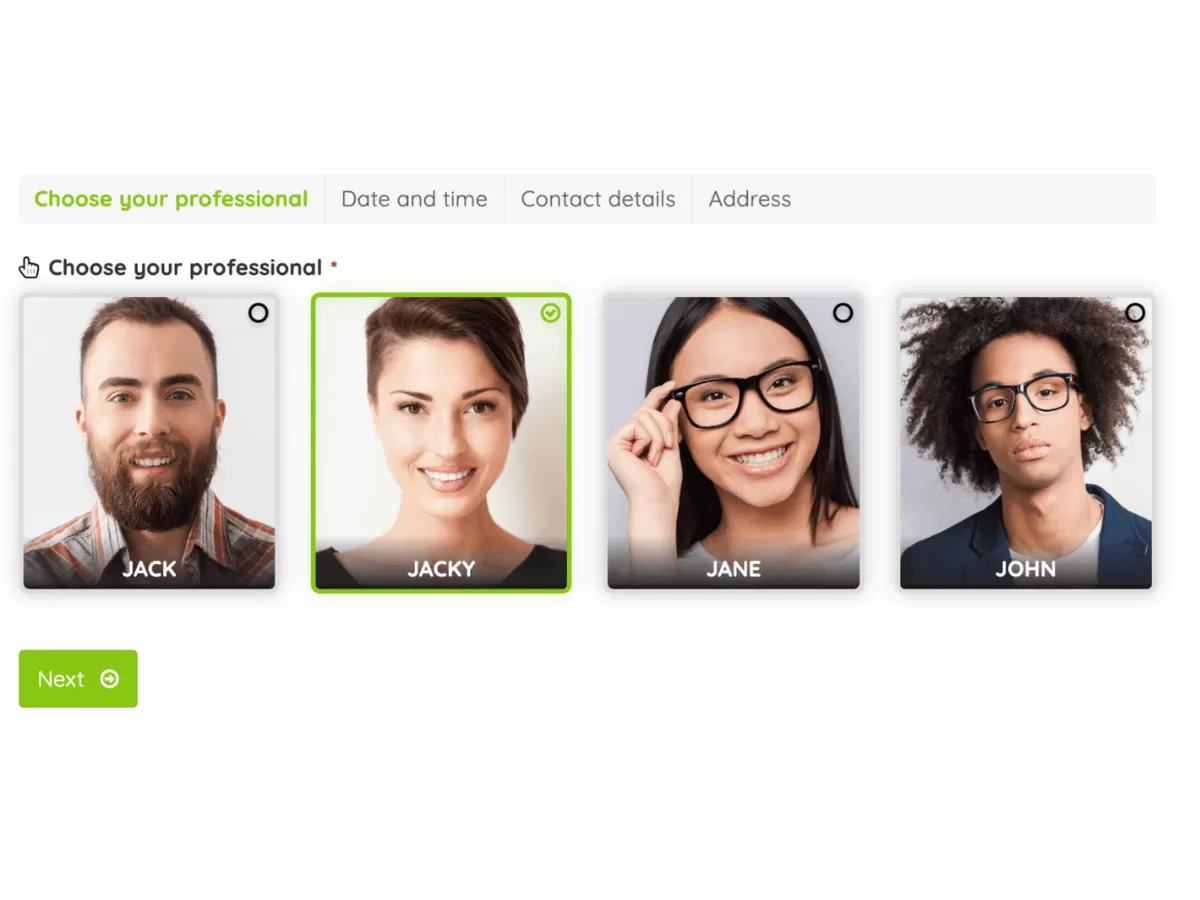The height and width of the screenshot is (900, 1200).
Task: Pick John's curly-haired portrait photo
Action: 1026,442
